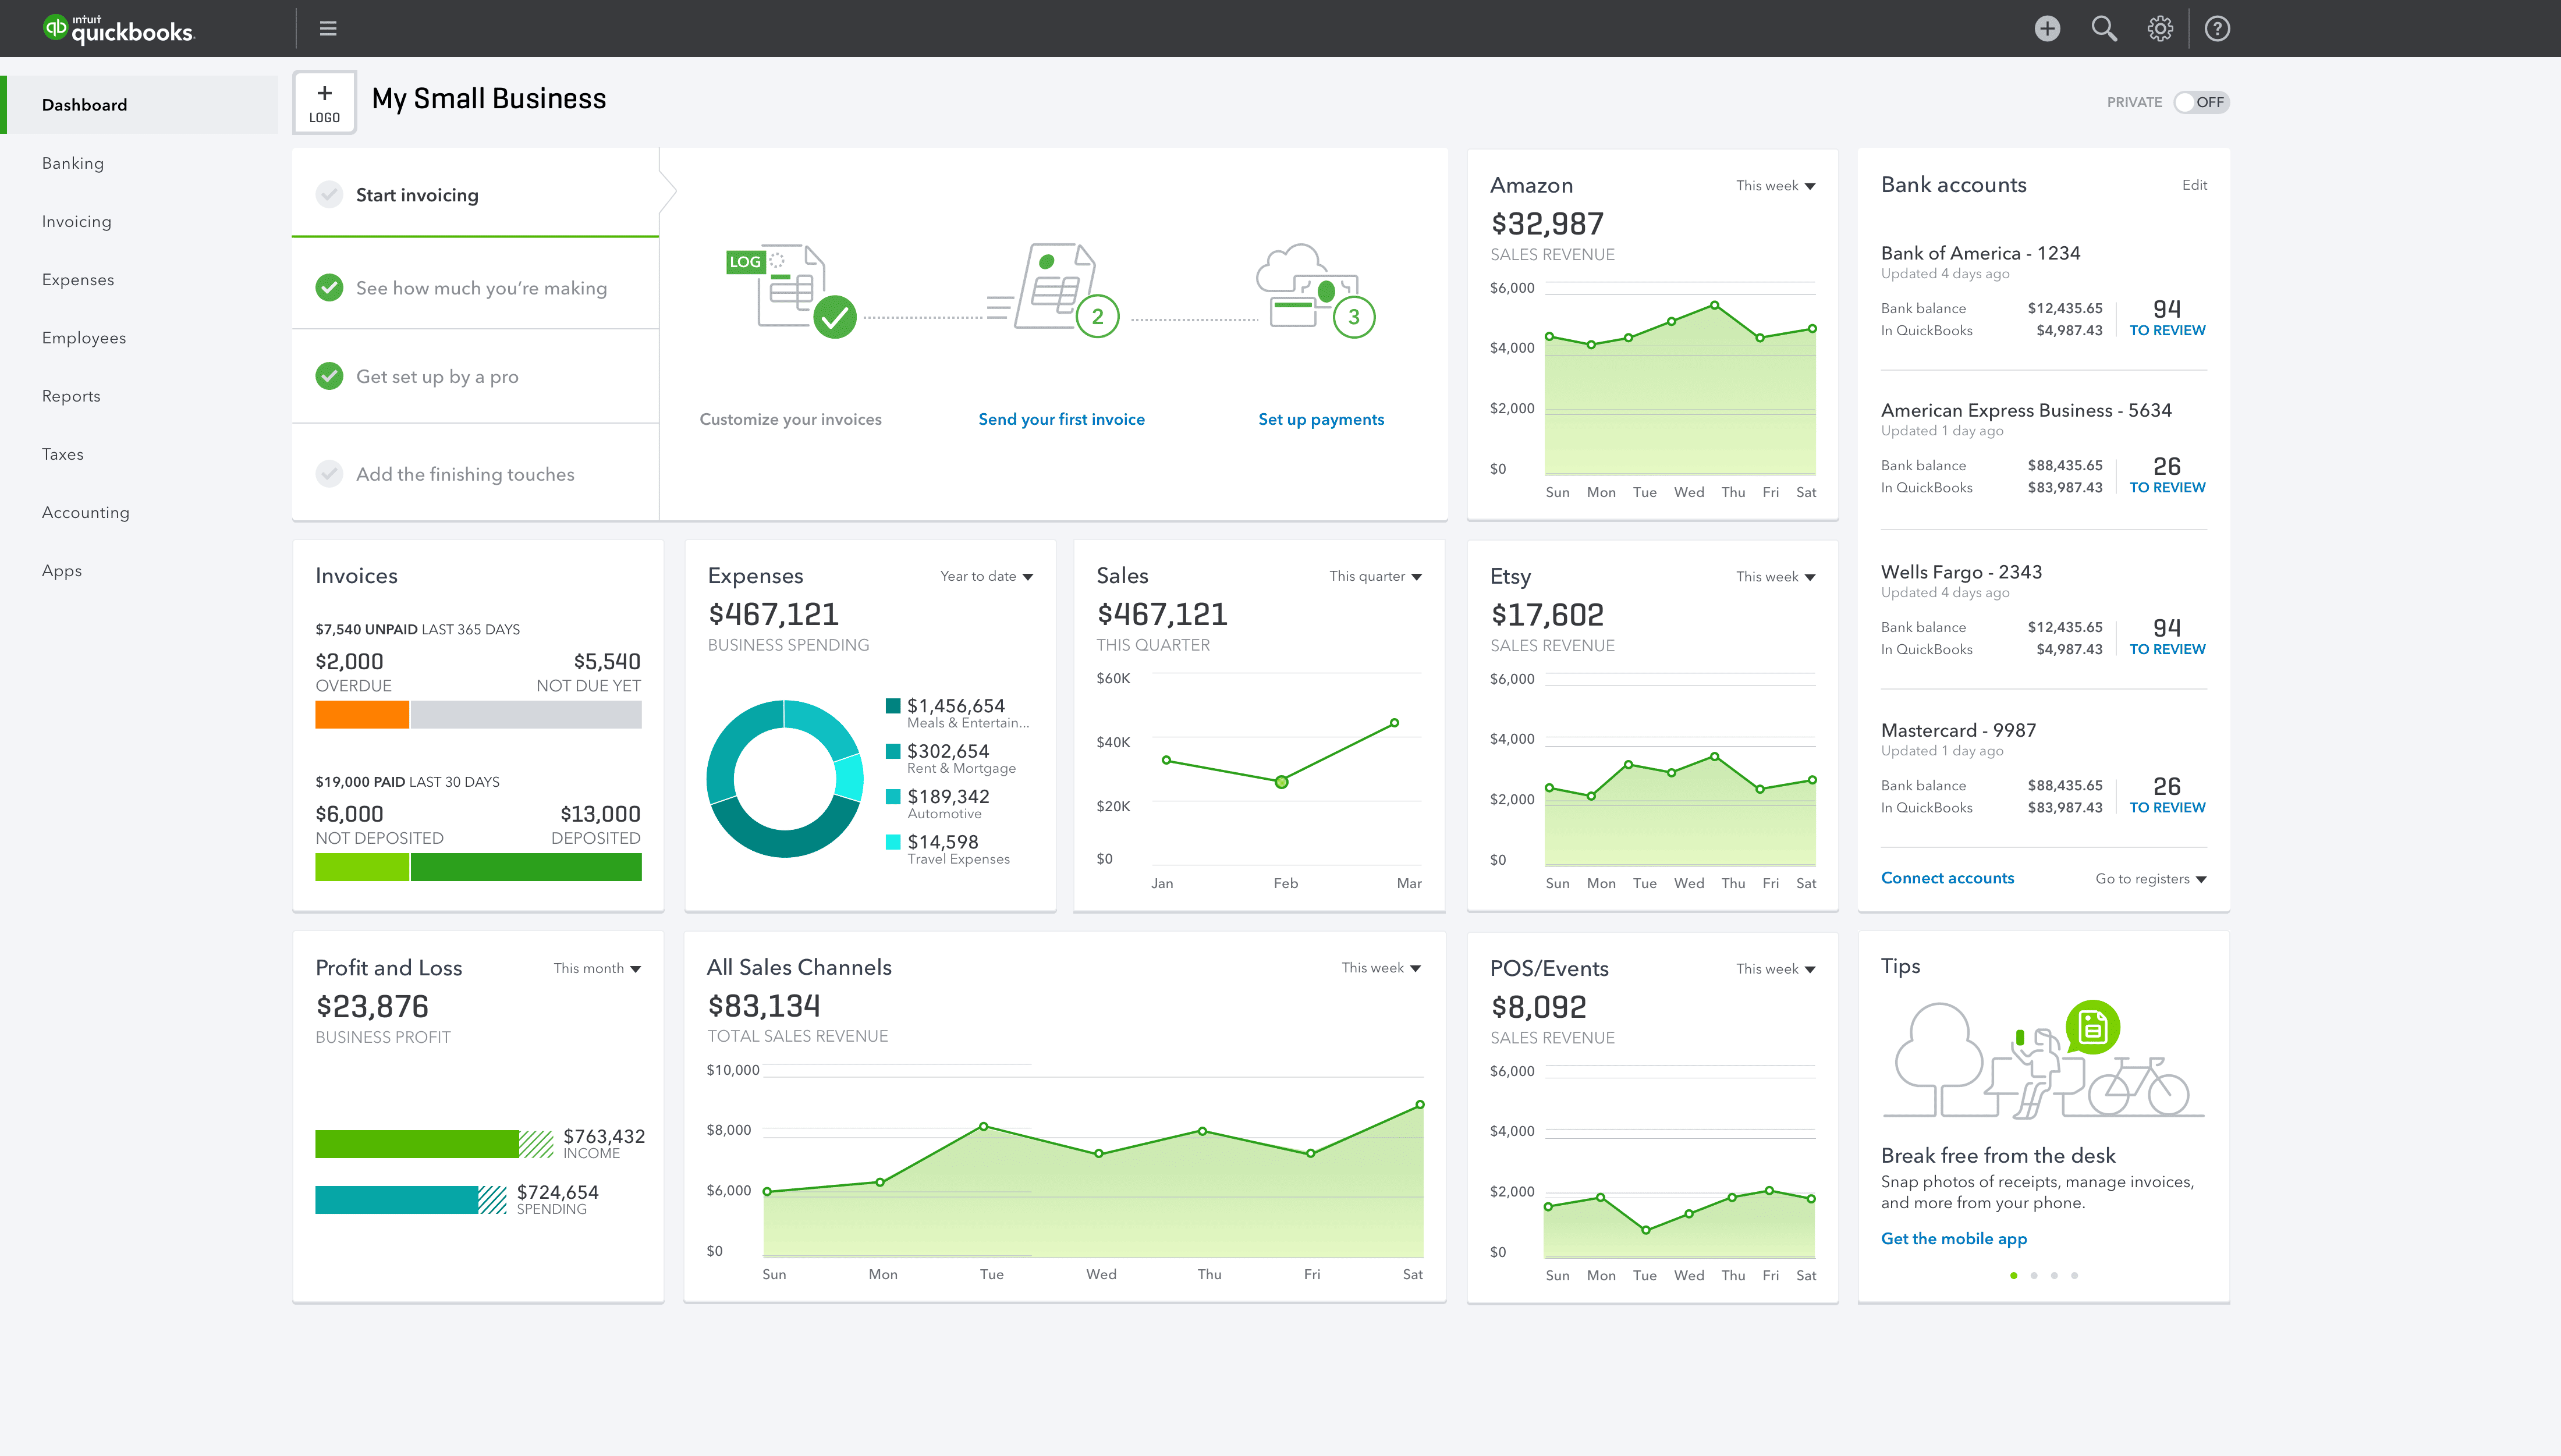Toggle the Add the finishing touches checkmark
Viewport: 2561px width, 1456px height.
(x=329, y=474)
